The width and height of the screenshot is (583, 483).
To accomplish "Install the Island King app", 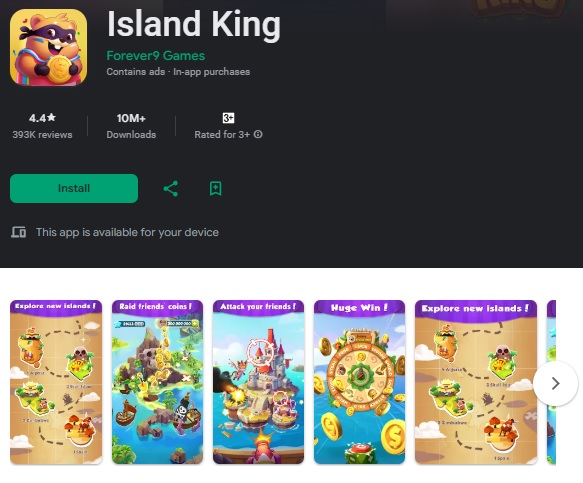I will (74, 189).
